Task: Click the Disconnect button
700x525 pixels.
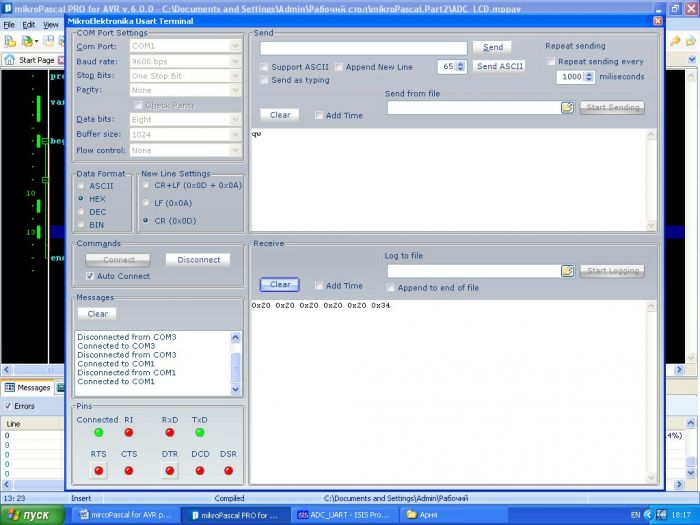Action: pyautogui.click(x=199, y=260)
